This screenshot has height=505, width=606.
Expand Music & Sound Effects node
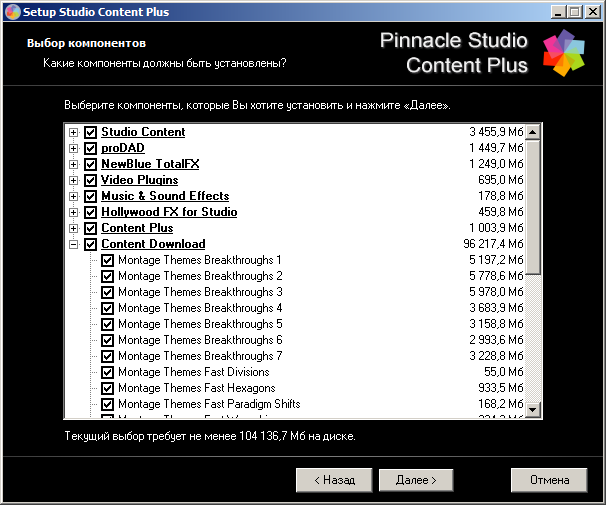73,197
